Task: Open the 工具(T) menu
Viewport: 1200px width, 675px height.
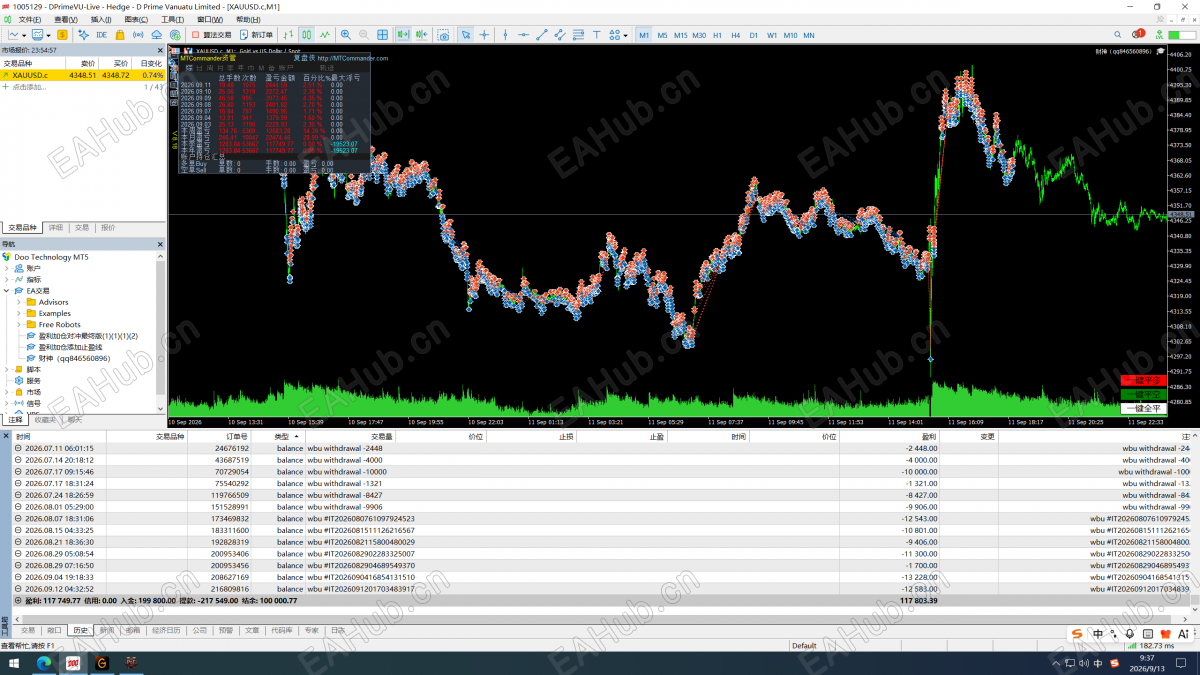Action: [x=172, y=19]
